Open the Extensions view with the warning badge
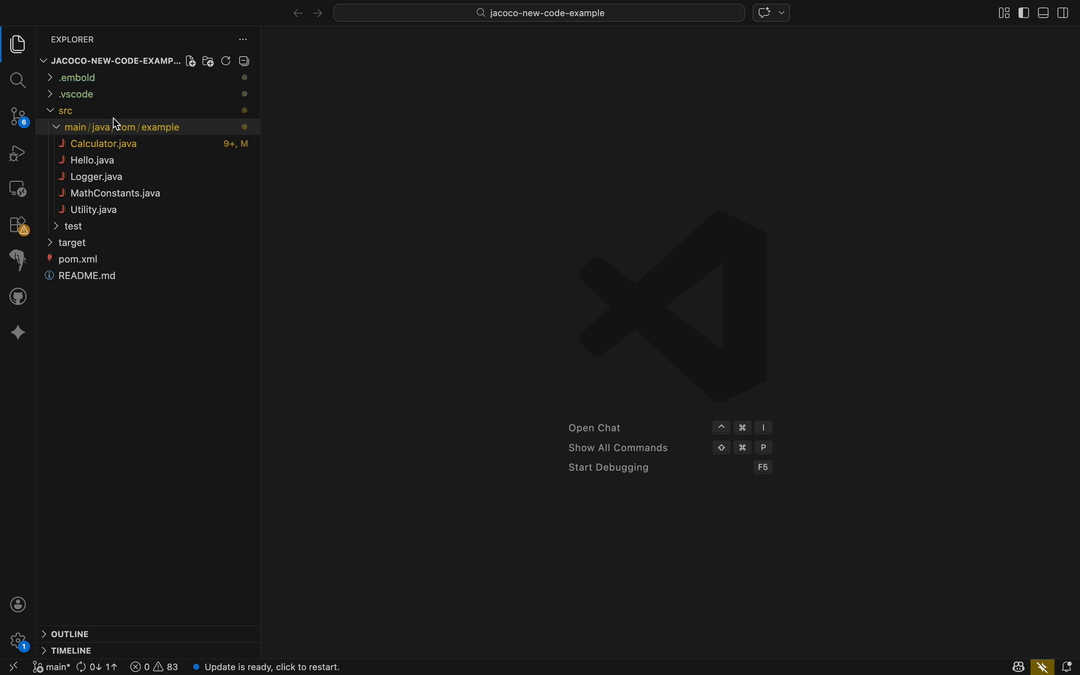The image size is (1080, 675). click(x=17, y=224)
